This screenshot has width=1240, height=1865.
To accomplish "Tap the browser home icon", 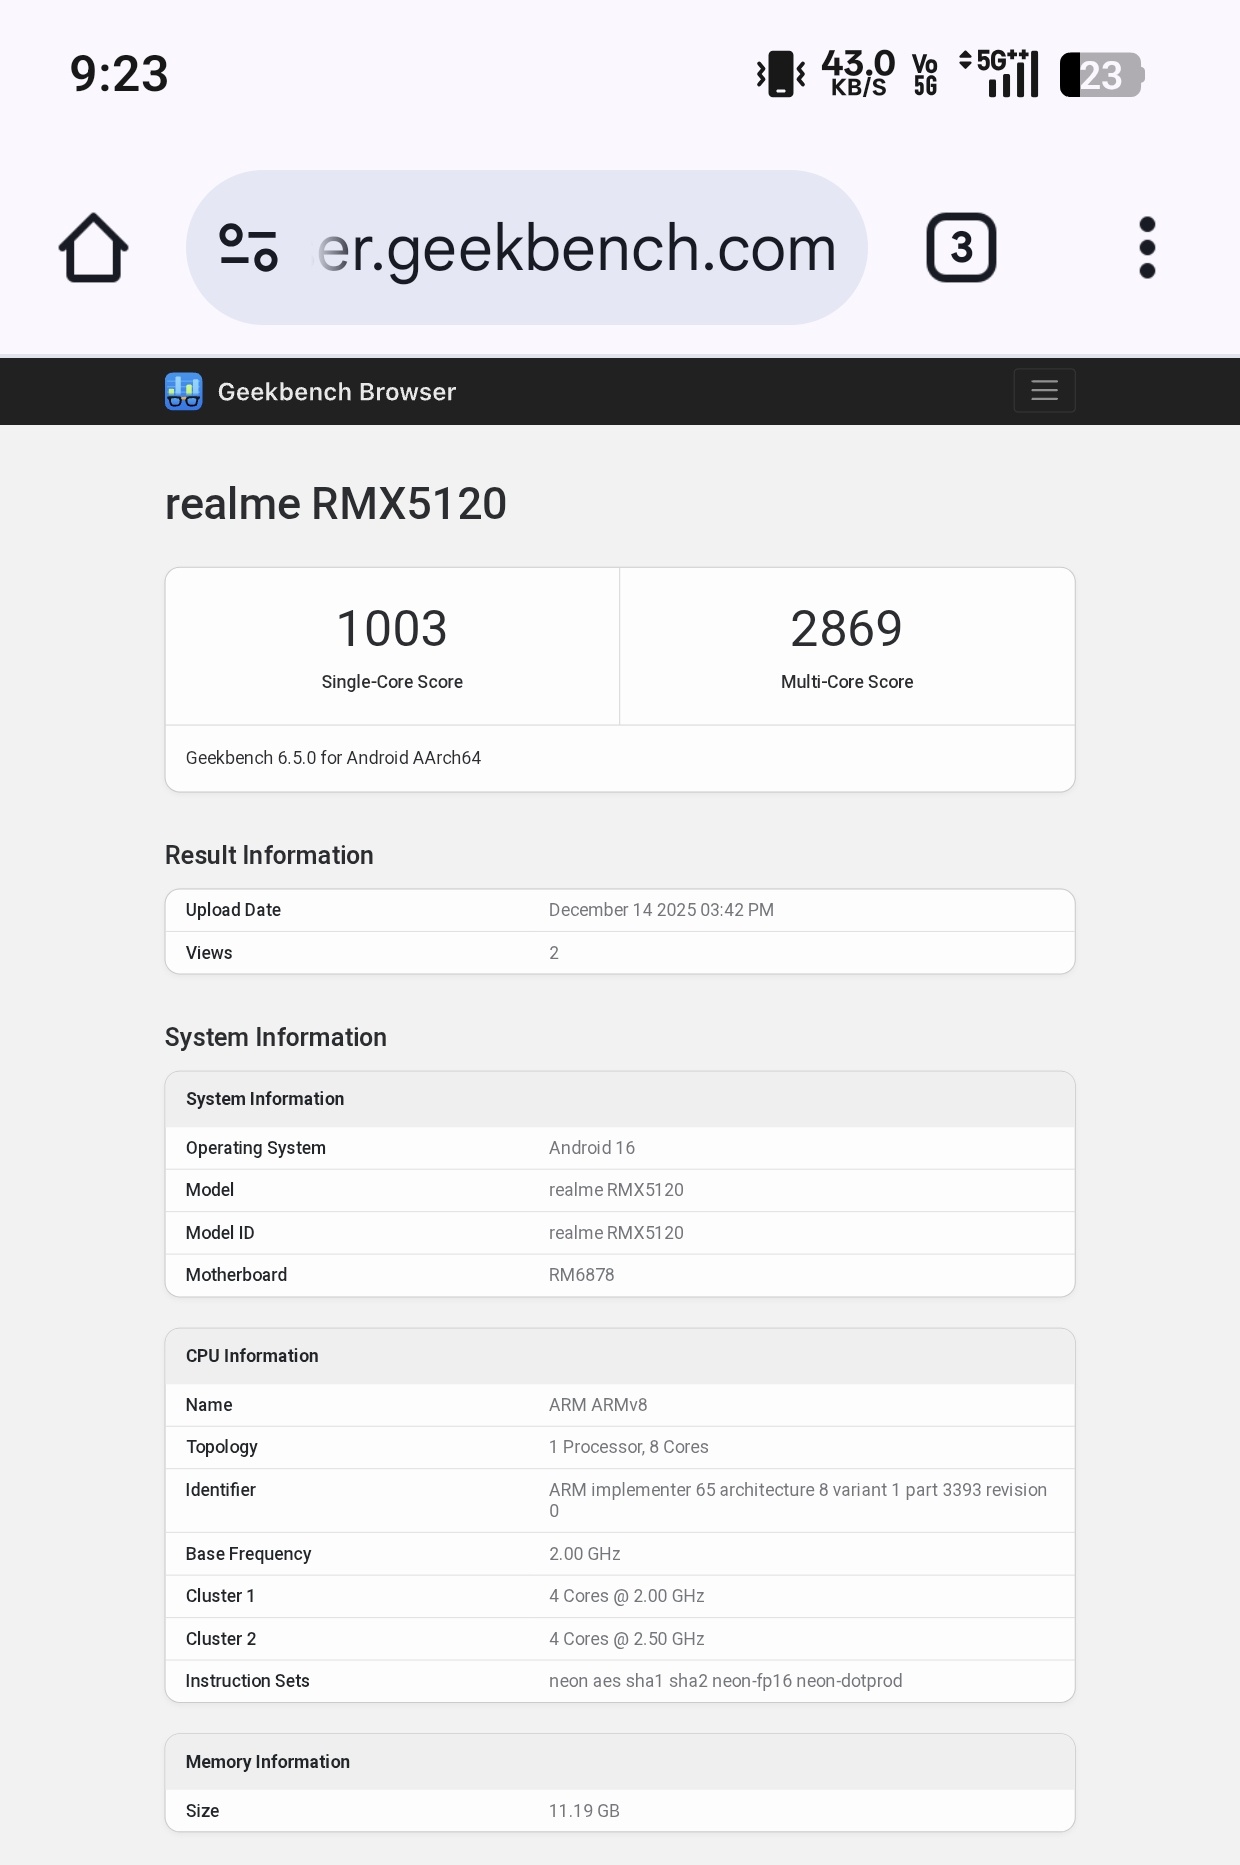I will (x=93, y=248).
